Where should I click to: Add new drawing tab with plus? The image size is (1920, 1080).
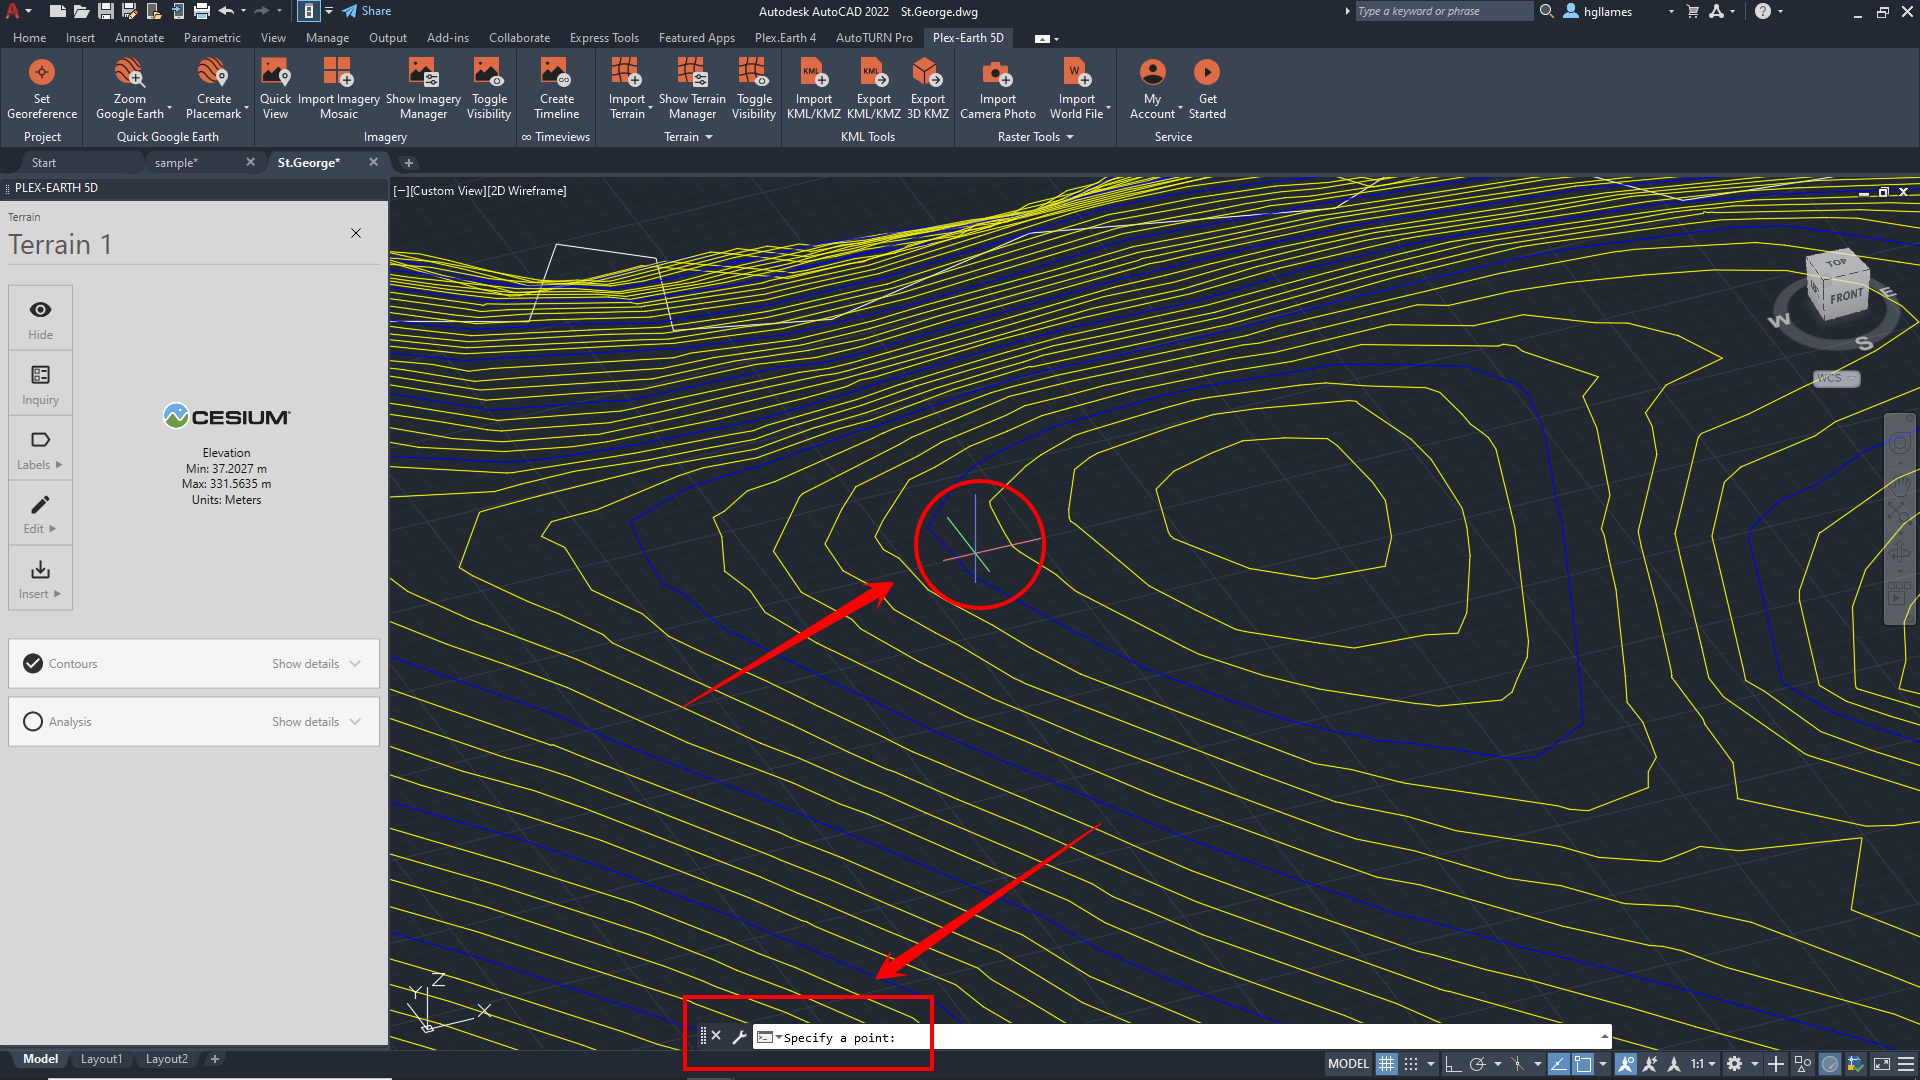pyautogui.click(x=408, y=163)
